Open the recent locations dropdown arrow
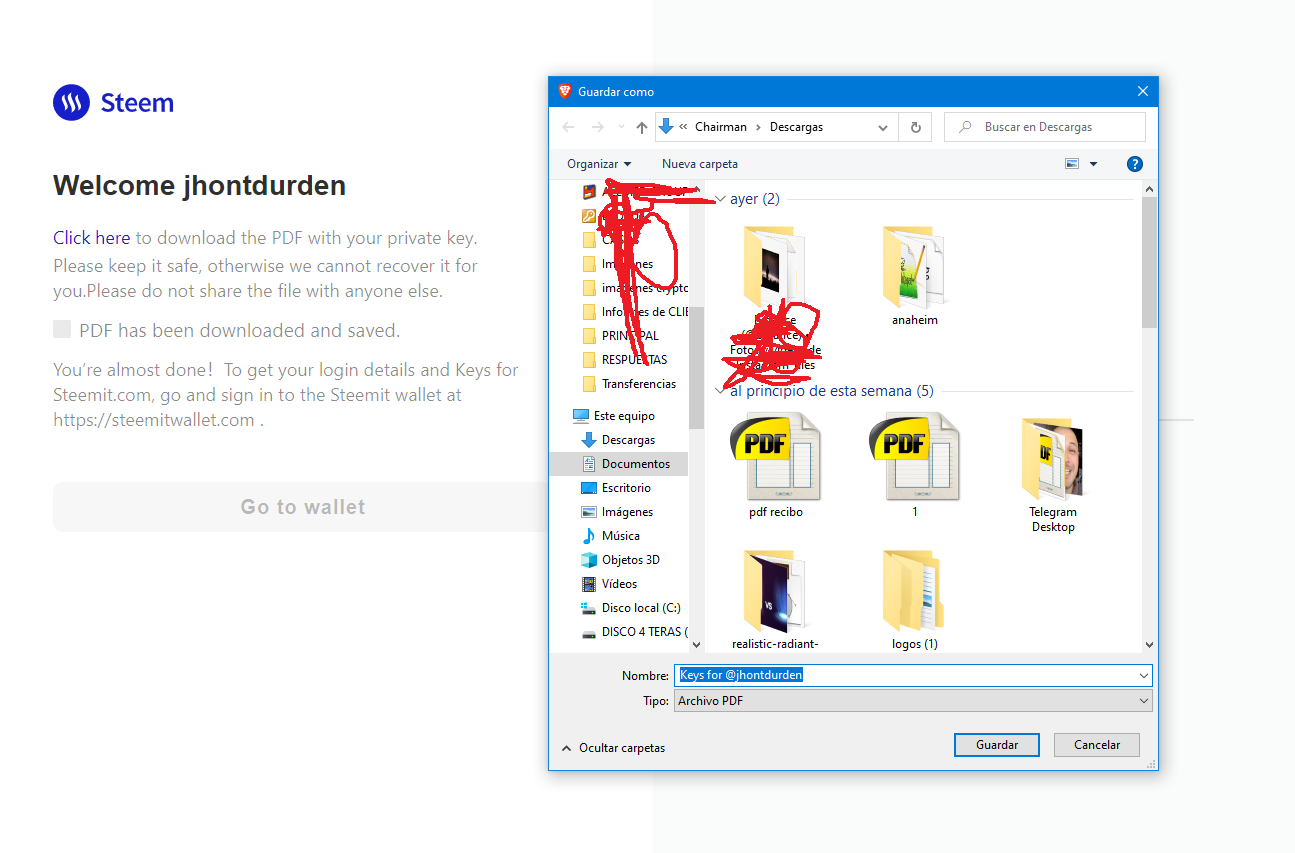The height and width of the screenshot is (853, 1295). coord(621,127)
